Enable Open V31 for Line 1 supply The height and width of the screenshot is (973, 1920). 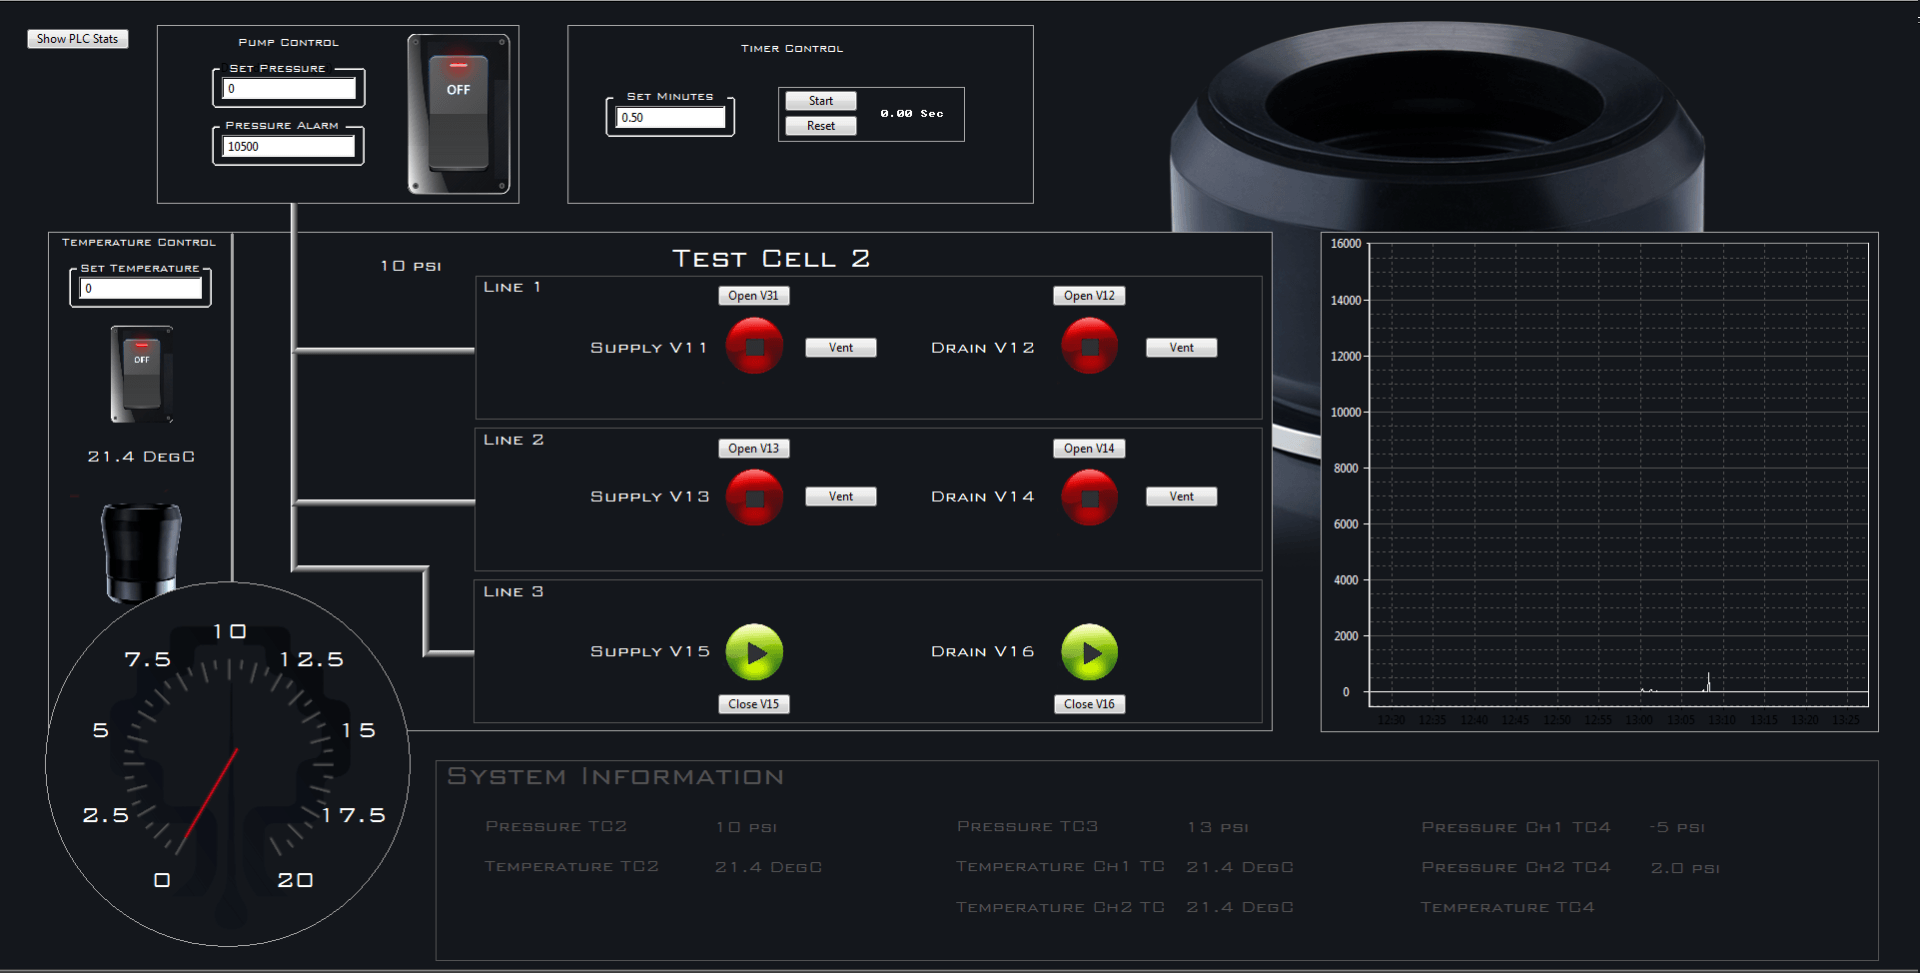click(753, 295)
